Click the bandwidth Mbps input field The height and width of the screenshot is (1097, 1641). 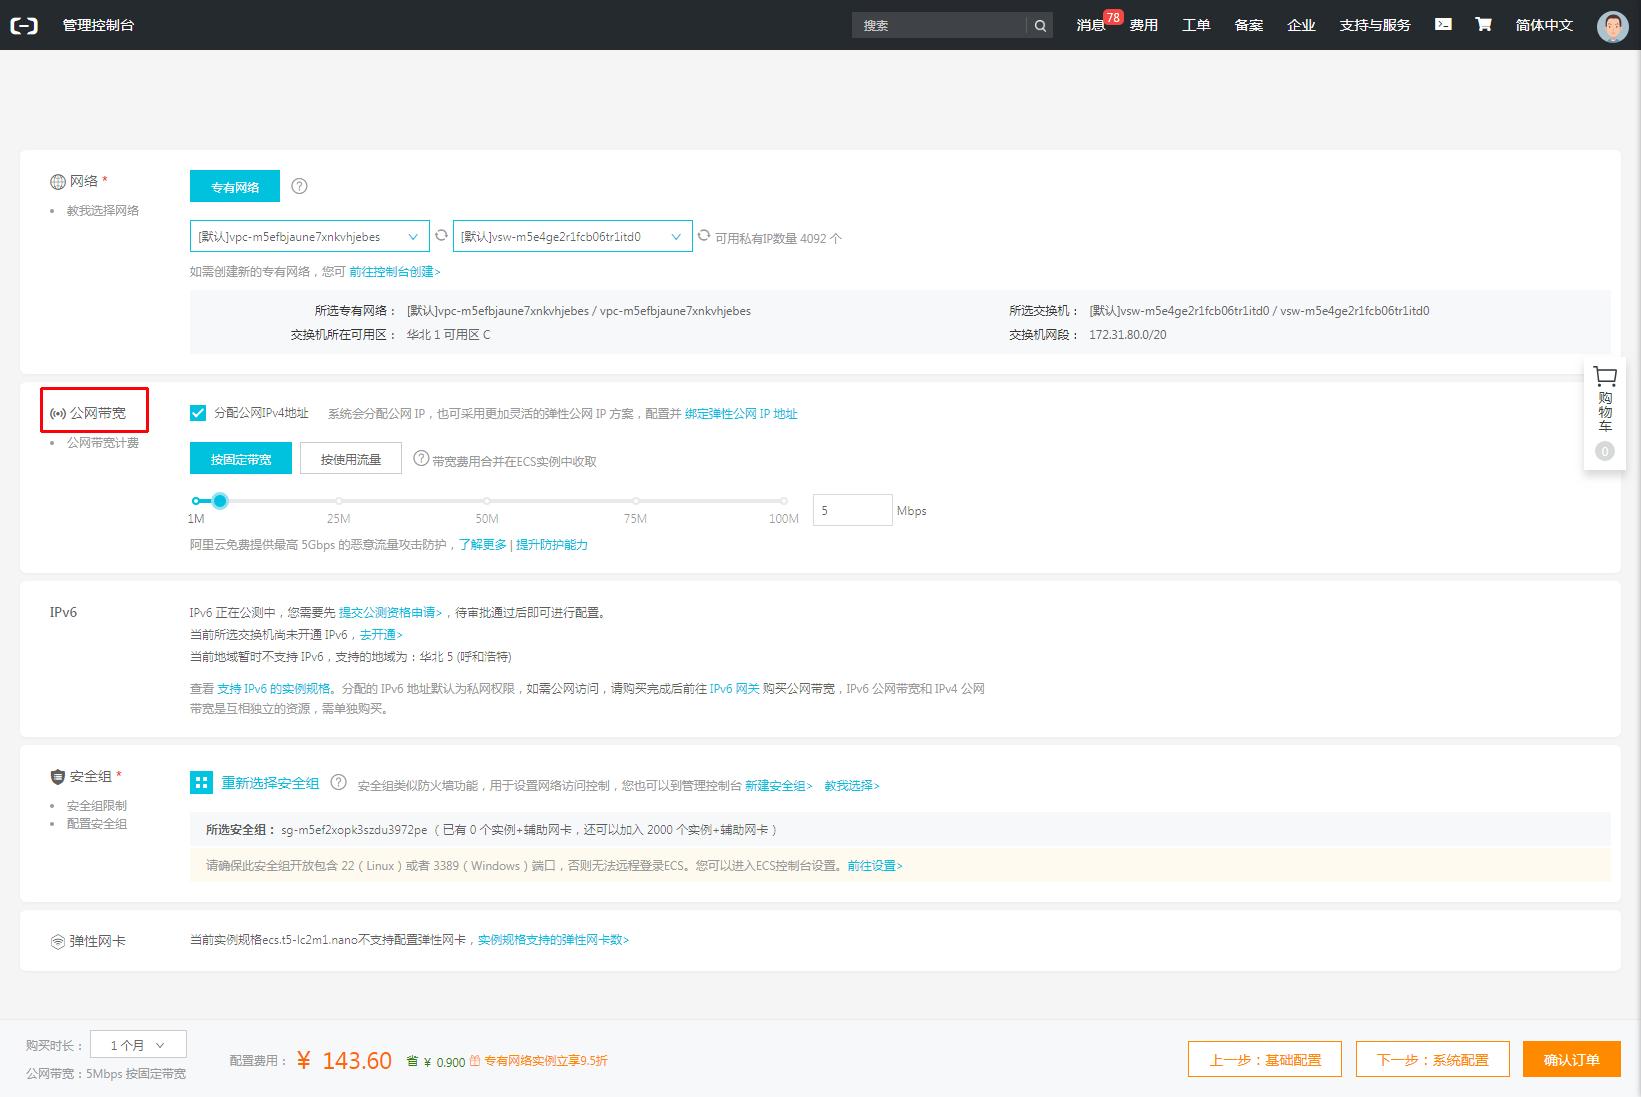click(x=852, y=510)
